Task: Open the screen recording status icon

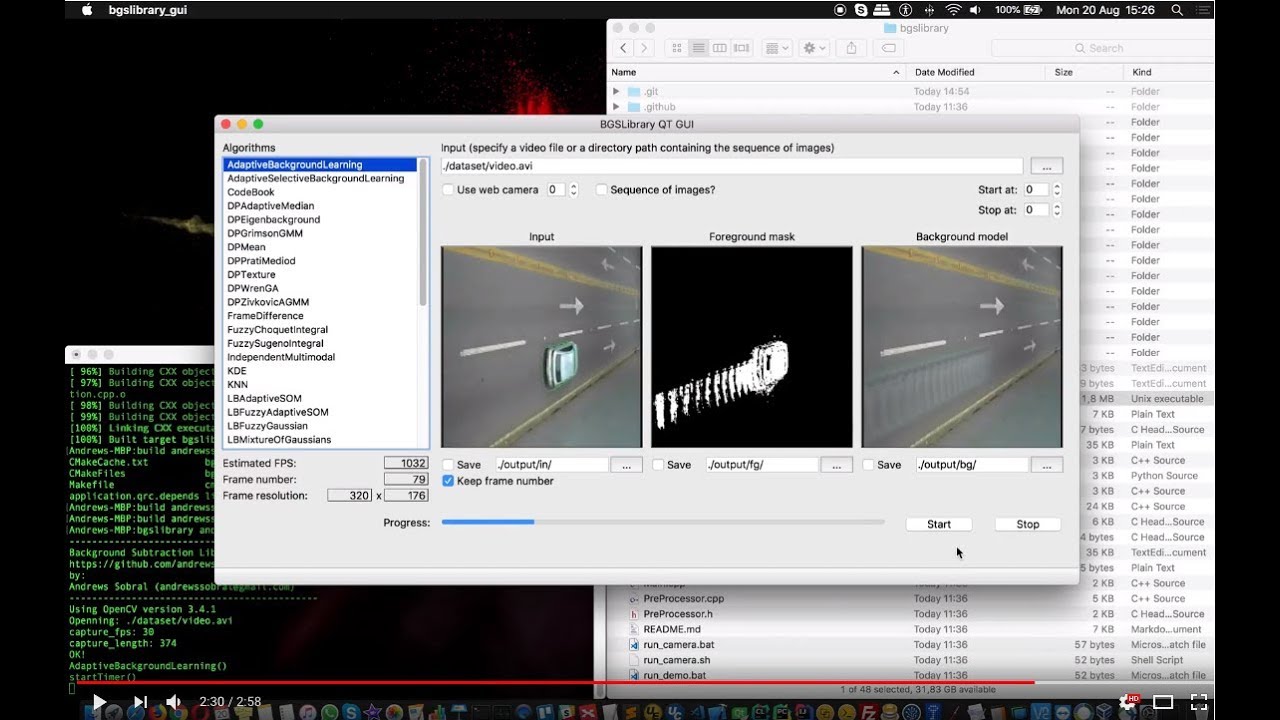Action: pos(840,10)
